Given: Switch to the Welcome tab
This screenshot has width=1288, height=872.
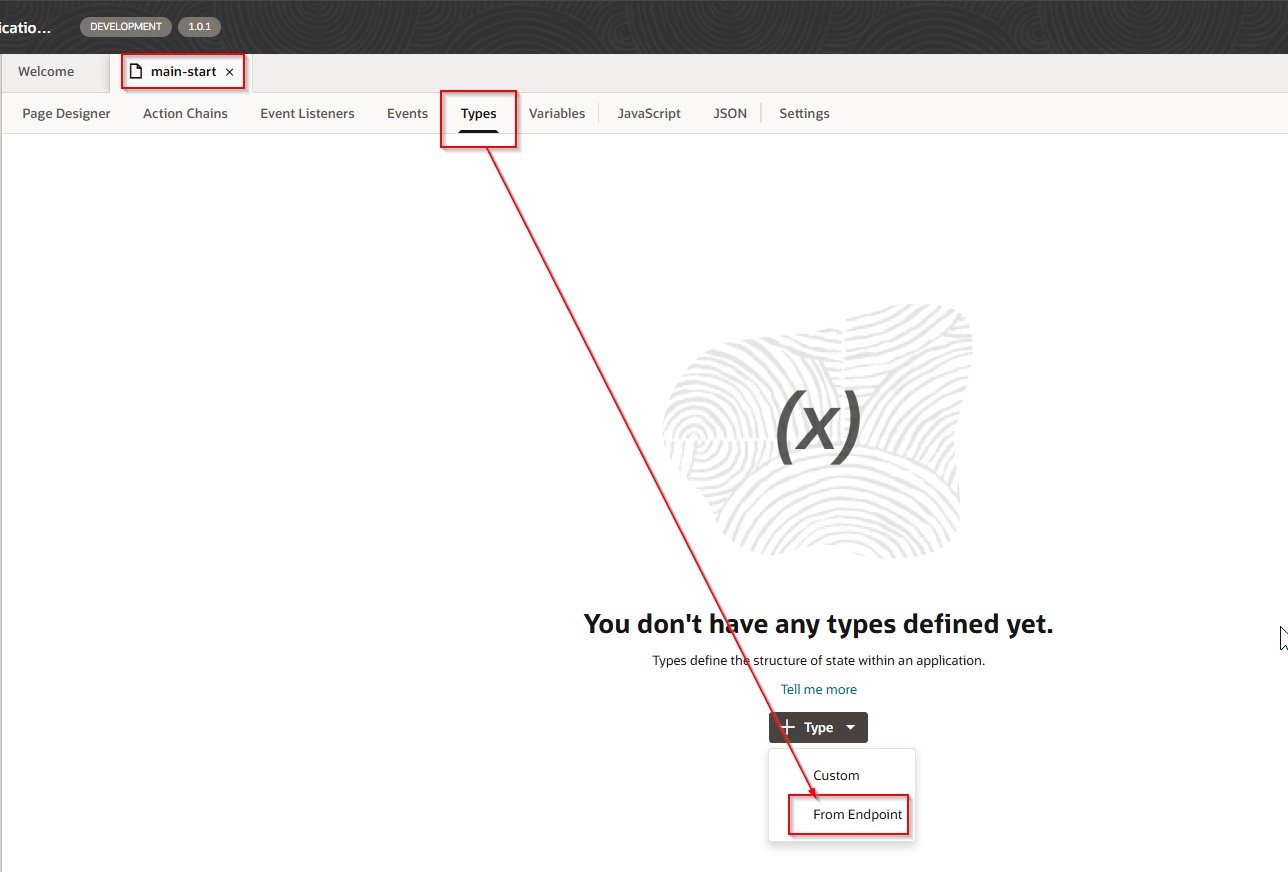Looking at the screenshot, I should (46, 72).
